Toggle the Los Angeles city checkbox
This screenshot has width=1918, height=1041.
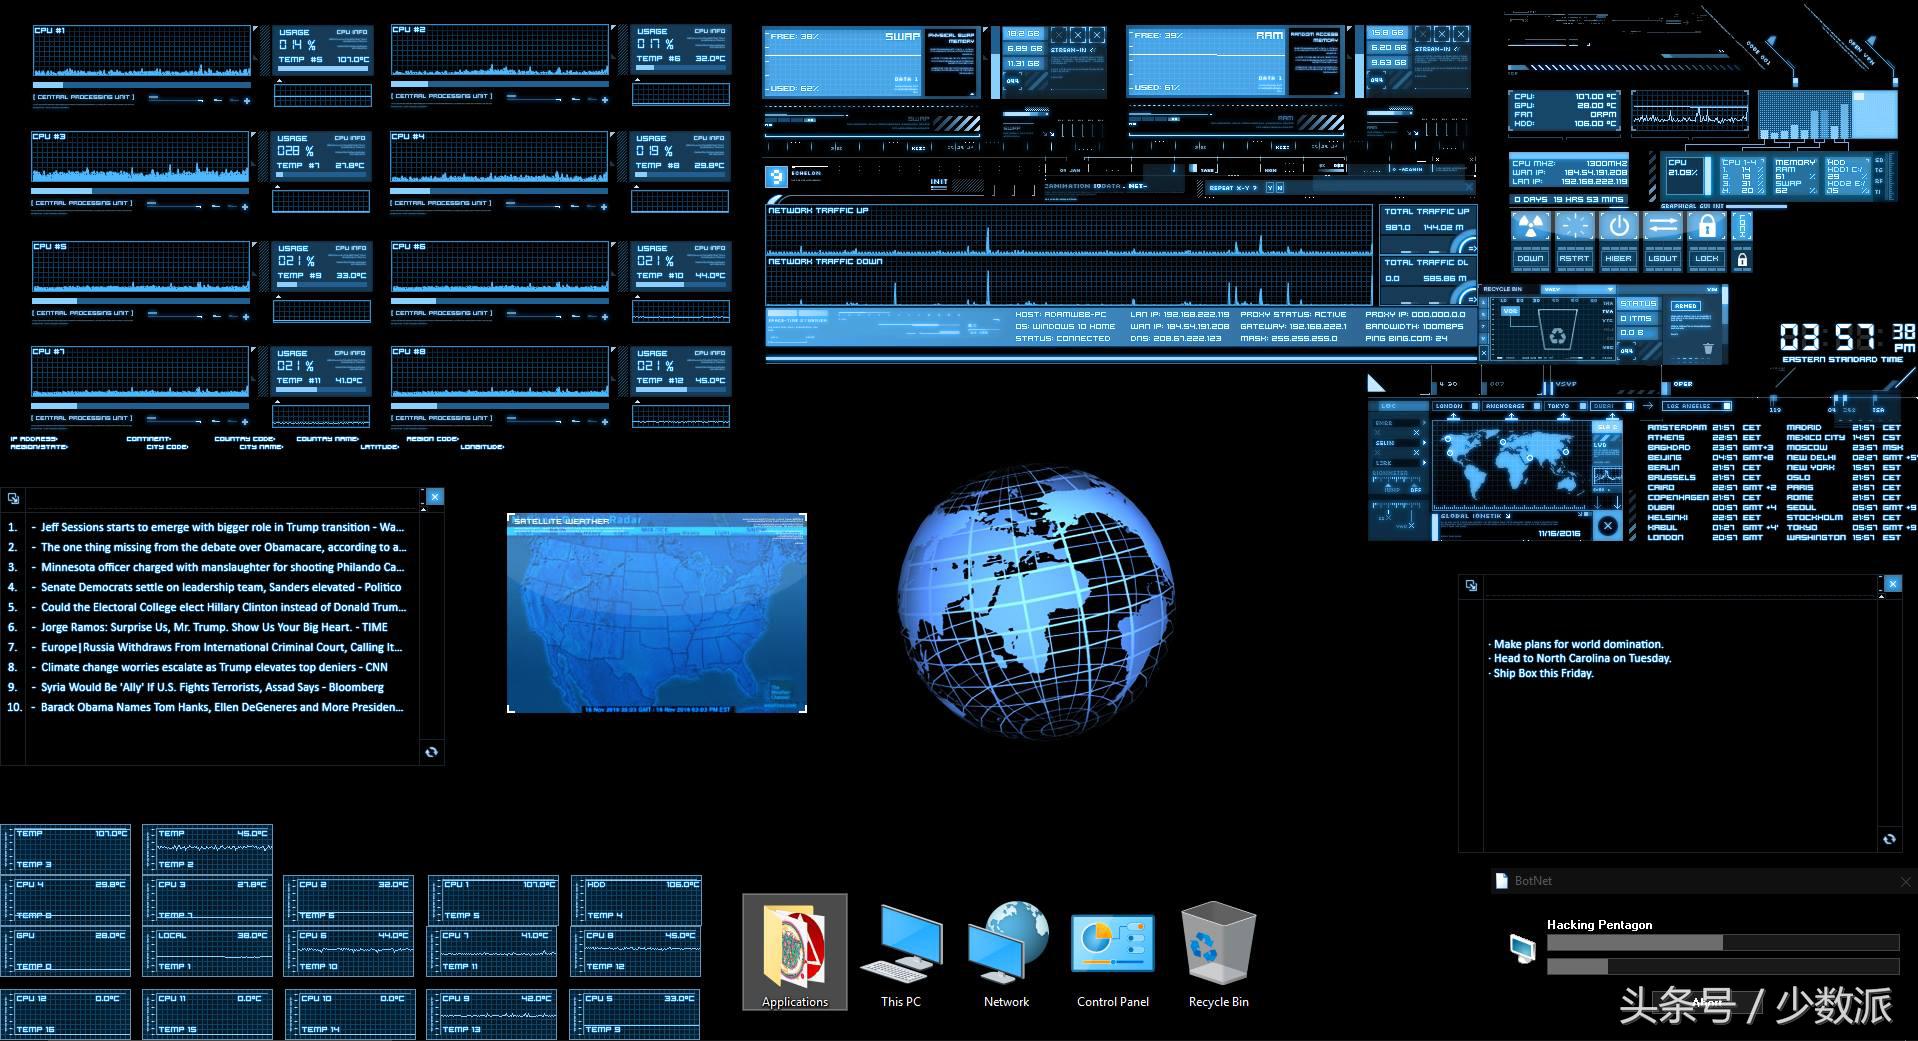tap(1725, 406)
